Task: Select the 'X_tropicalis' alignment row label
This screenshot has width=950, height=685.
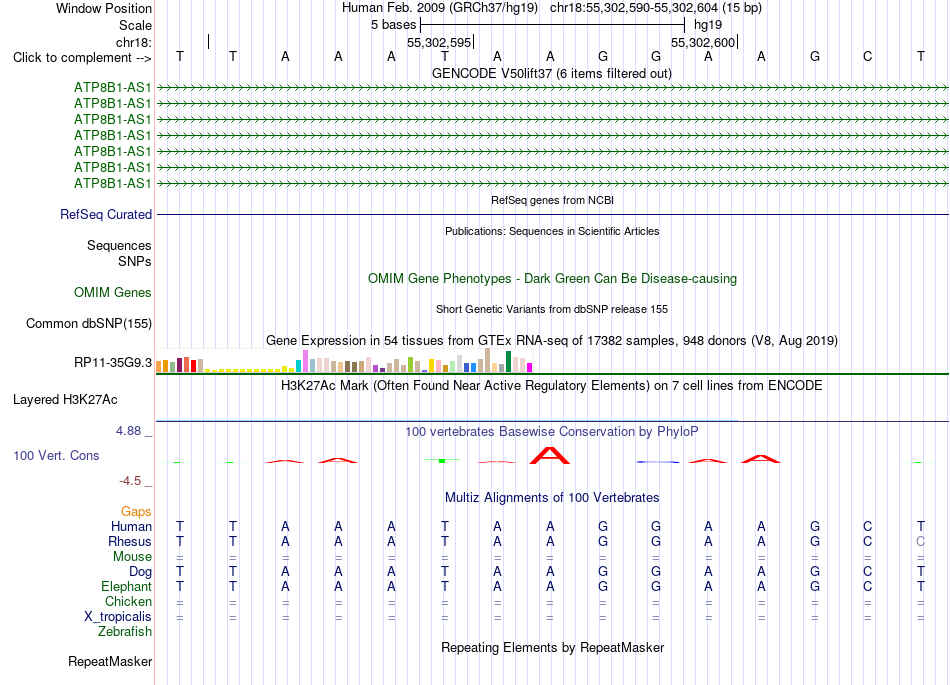Action: (x=118, y=617)
